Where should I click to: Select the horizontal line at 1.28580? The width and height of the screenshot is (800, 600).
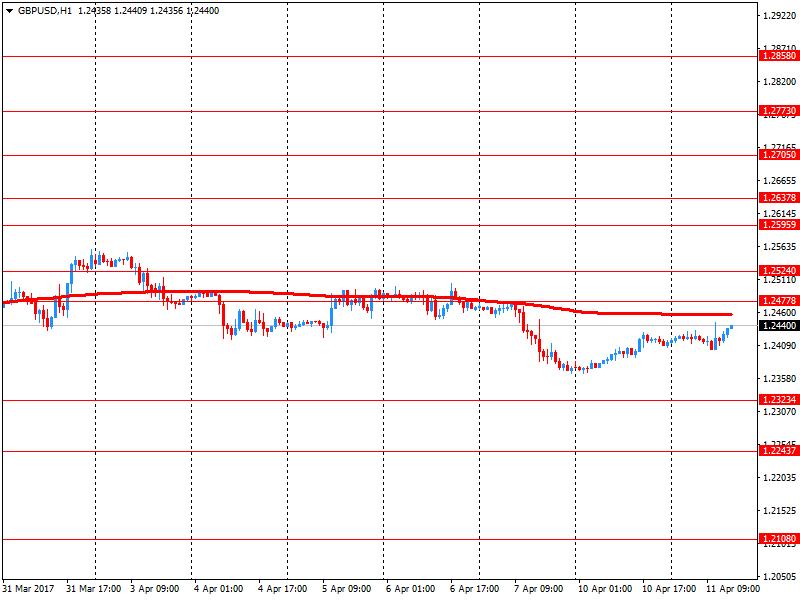[x=380, y=57]
